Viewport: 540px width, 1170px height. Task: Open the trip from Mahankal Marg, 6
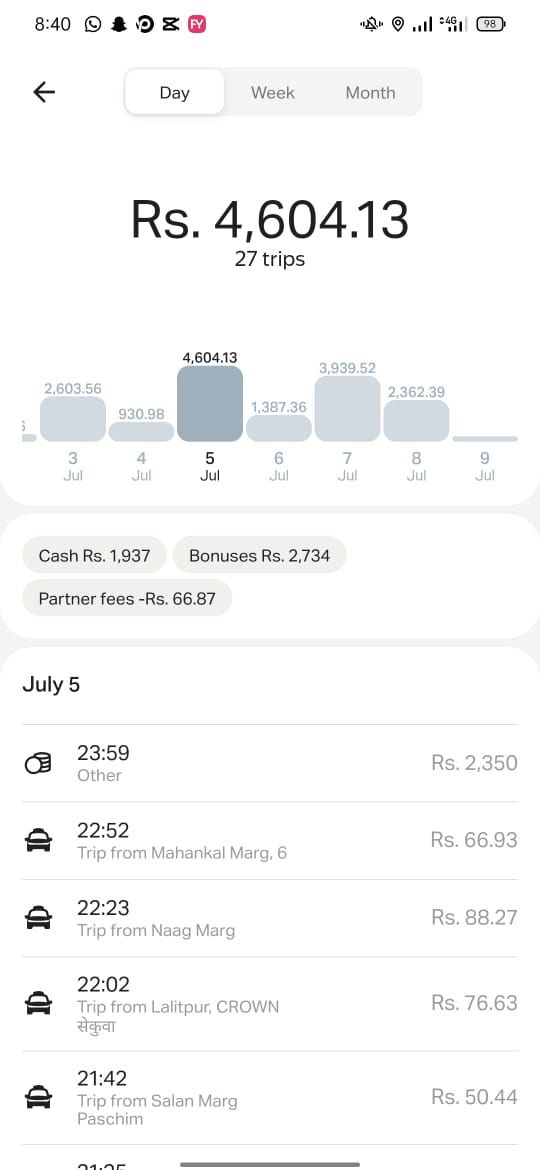coord(270,841)
